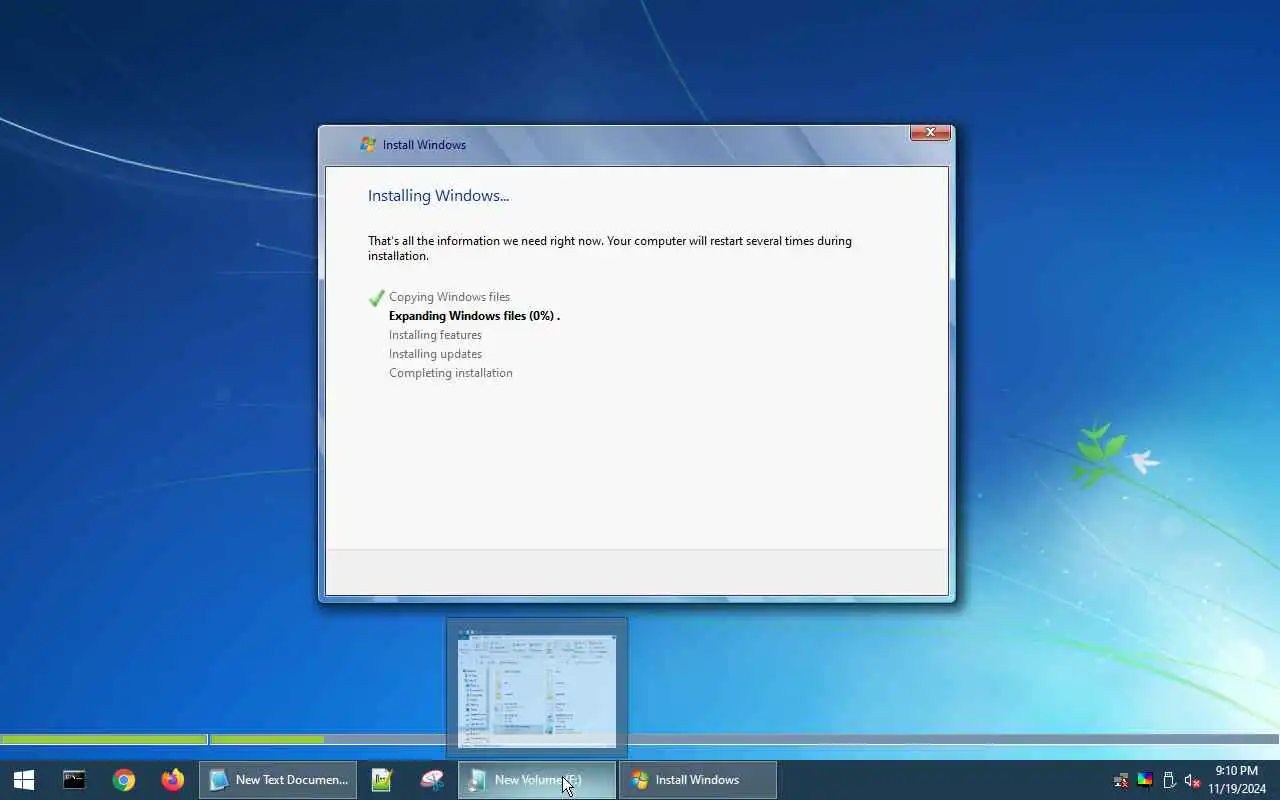Open the Windows Start menu
Image resolution: width=1280 pixels, height=800 pixels.
tap(24, 780)
